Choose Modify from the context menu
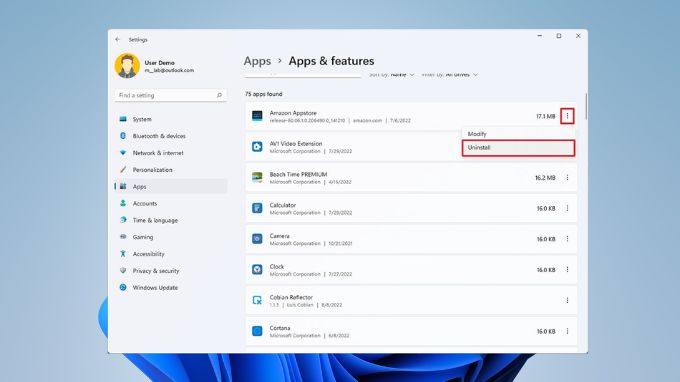 [x=519, y=134]
